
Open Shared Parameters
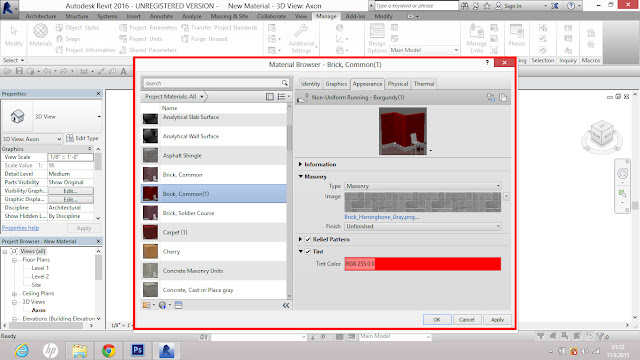148,50
